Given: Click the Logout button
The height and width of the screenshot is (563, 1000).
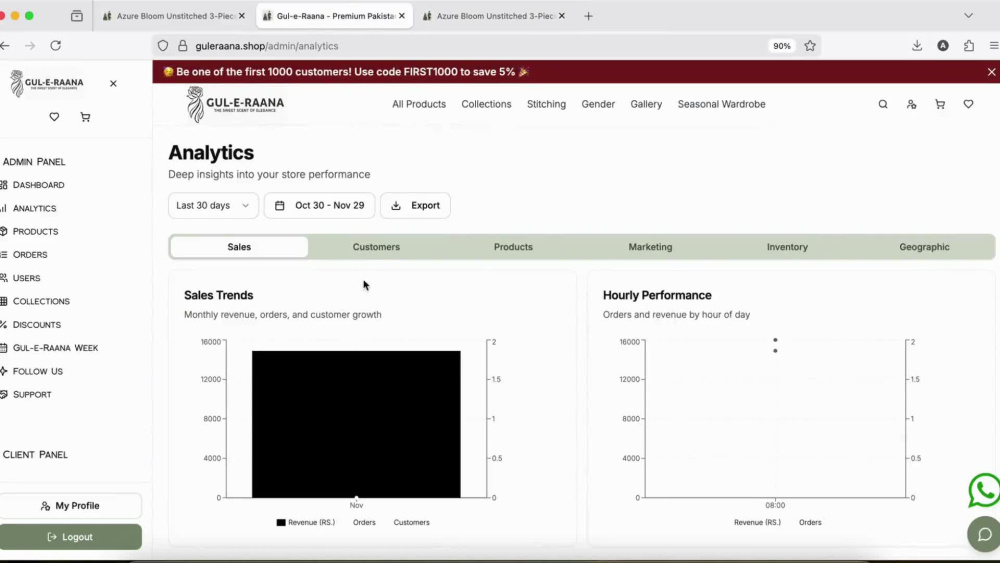Looking at the screenshot, I should click(x=70, y=537).
